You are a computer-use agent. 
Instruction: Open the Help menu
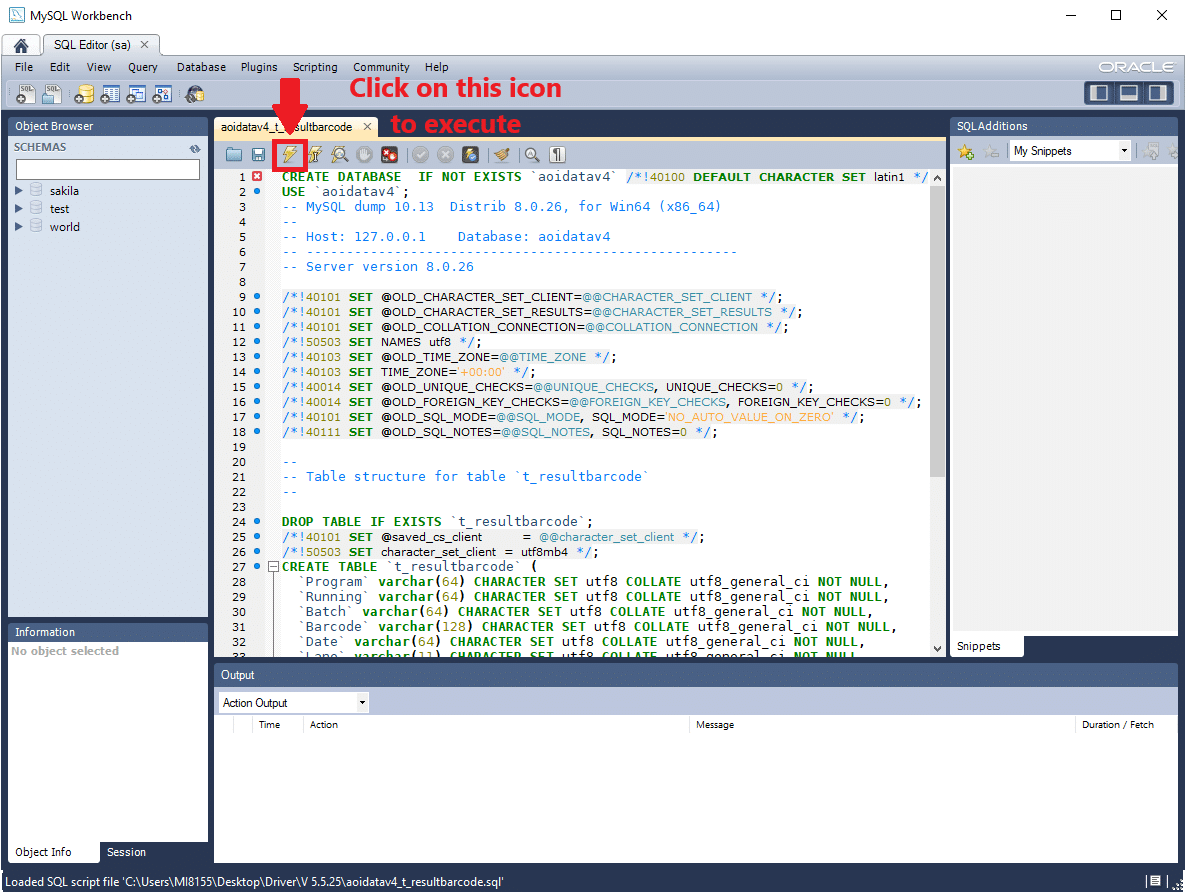436,67
